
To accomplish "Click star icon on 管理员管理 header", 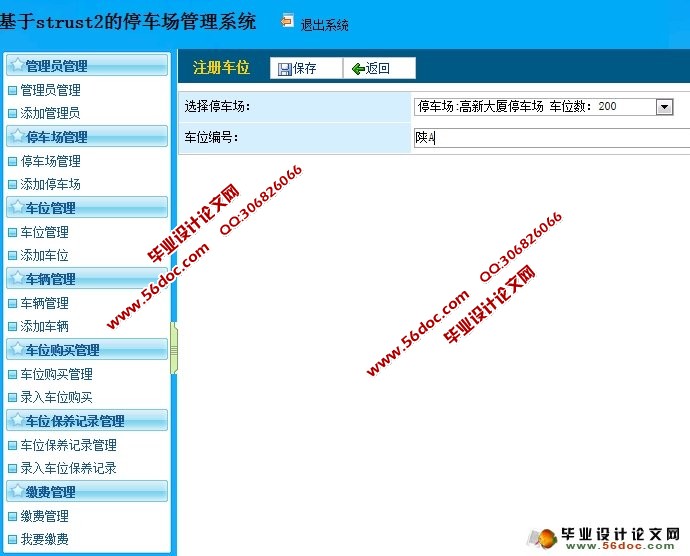I will click(17, 65).
